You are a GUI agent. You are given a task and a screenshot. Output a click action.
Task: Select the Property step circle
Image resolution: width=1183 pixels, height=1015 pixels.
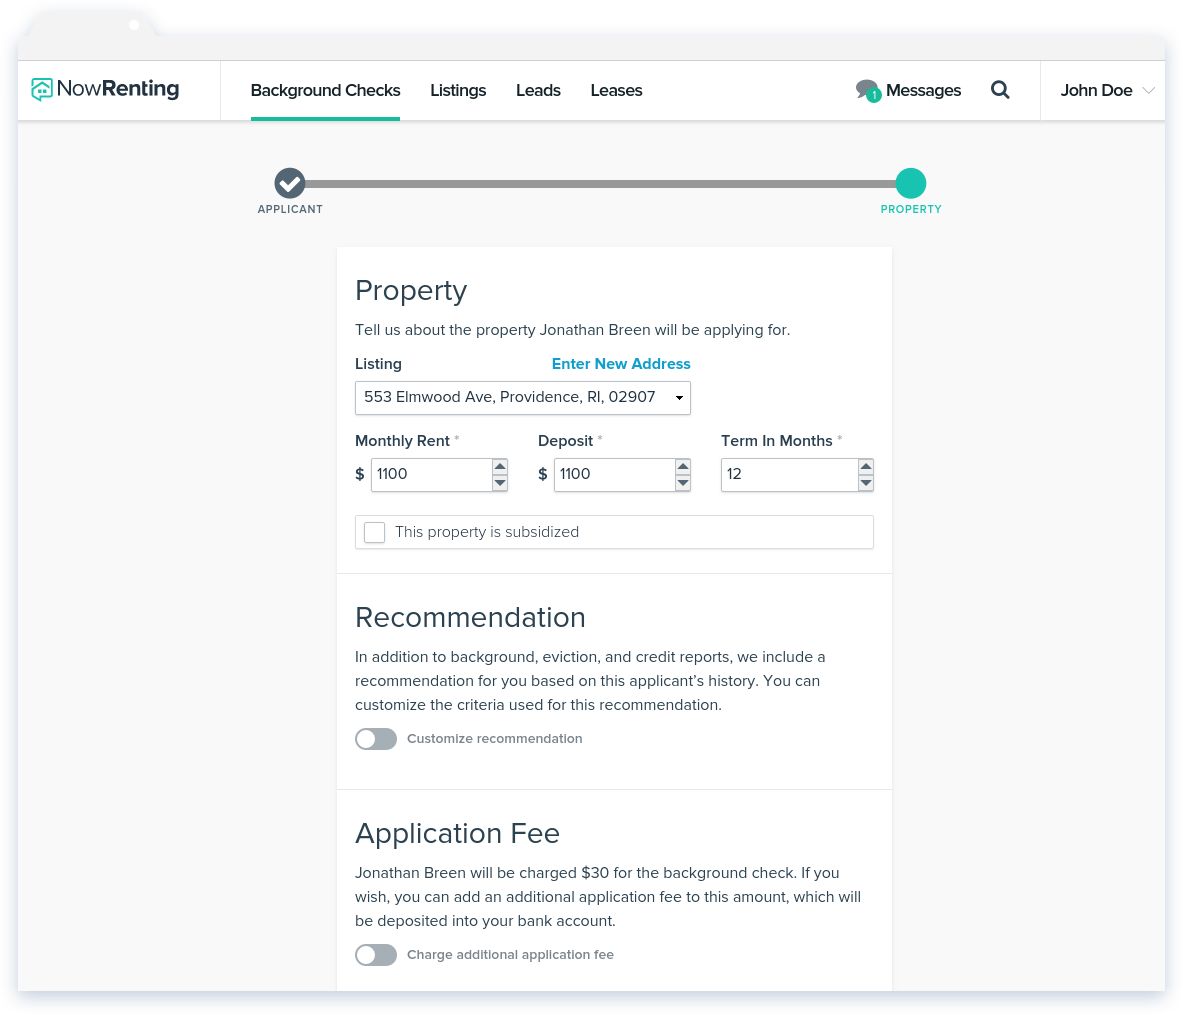911,183
